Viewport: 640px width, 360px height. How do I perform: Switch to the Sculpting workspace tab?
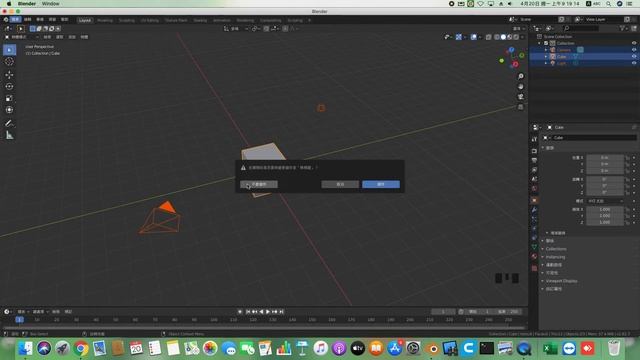[x=127, y=20]
